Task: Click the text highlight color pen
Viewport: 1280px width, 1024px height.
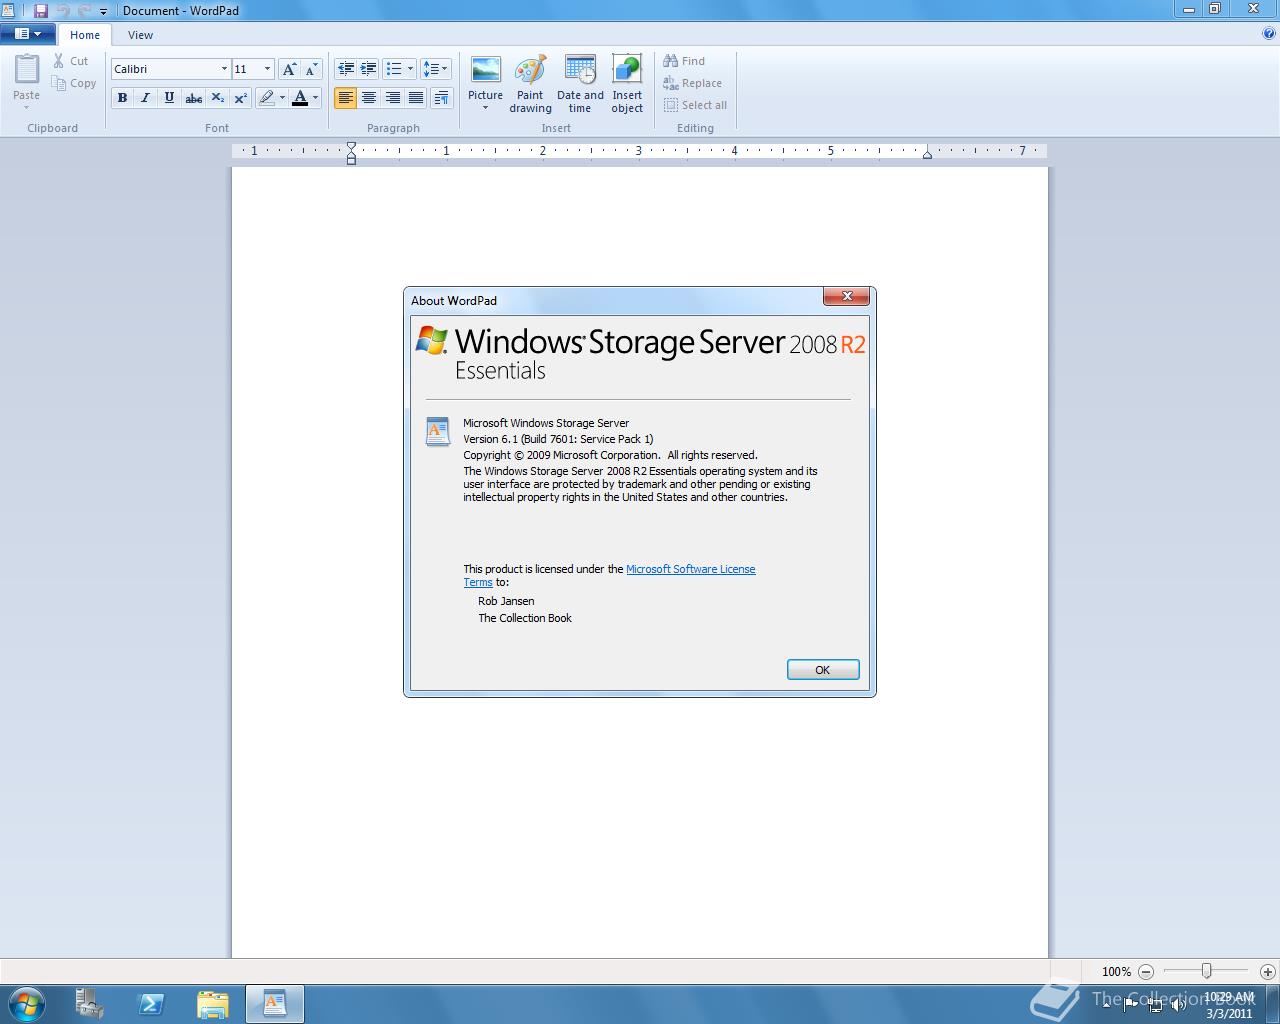Action: pyautogui.click(x=266, y=98)
